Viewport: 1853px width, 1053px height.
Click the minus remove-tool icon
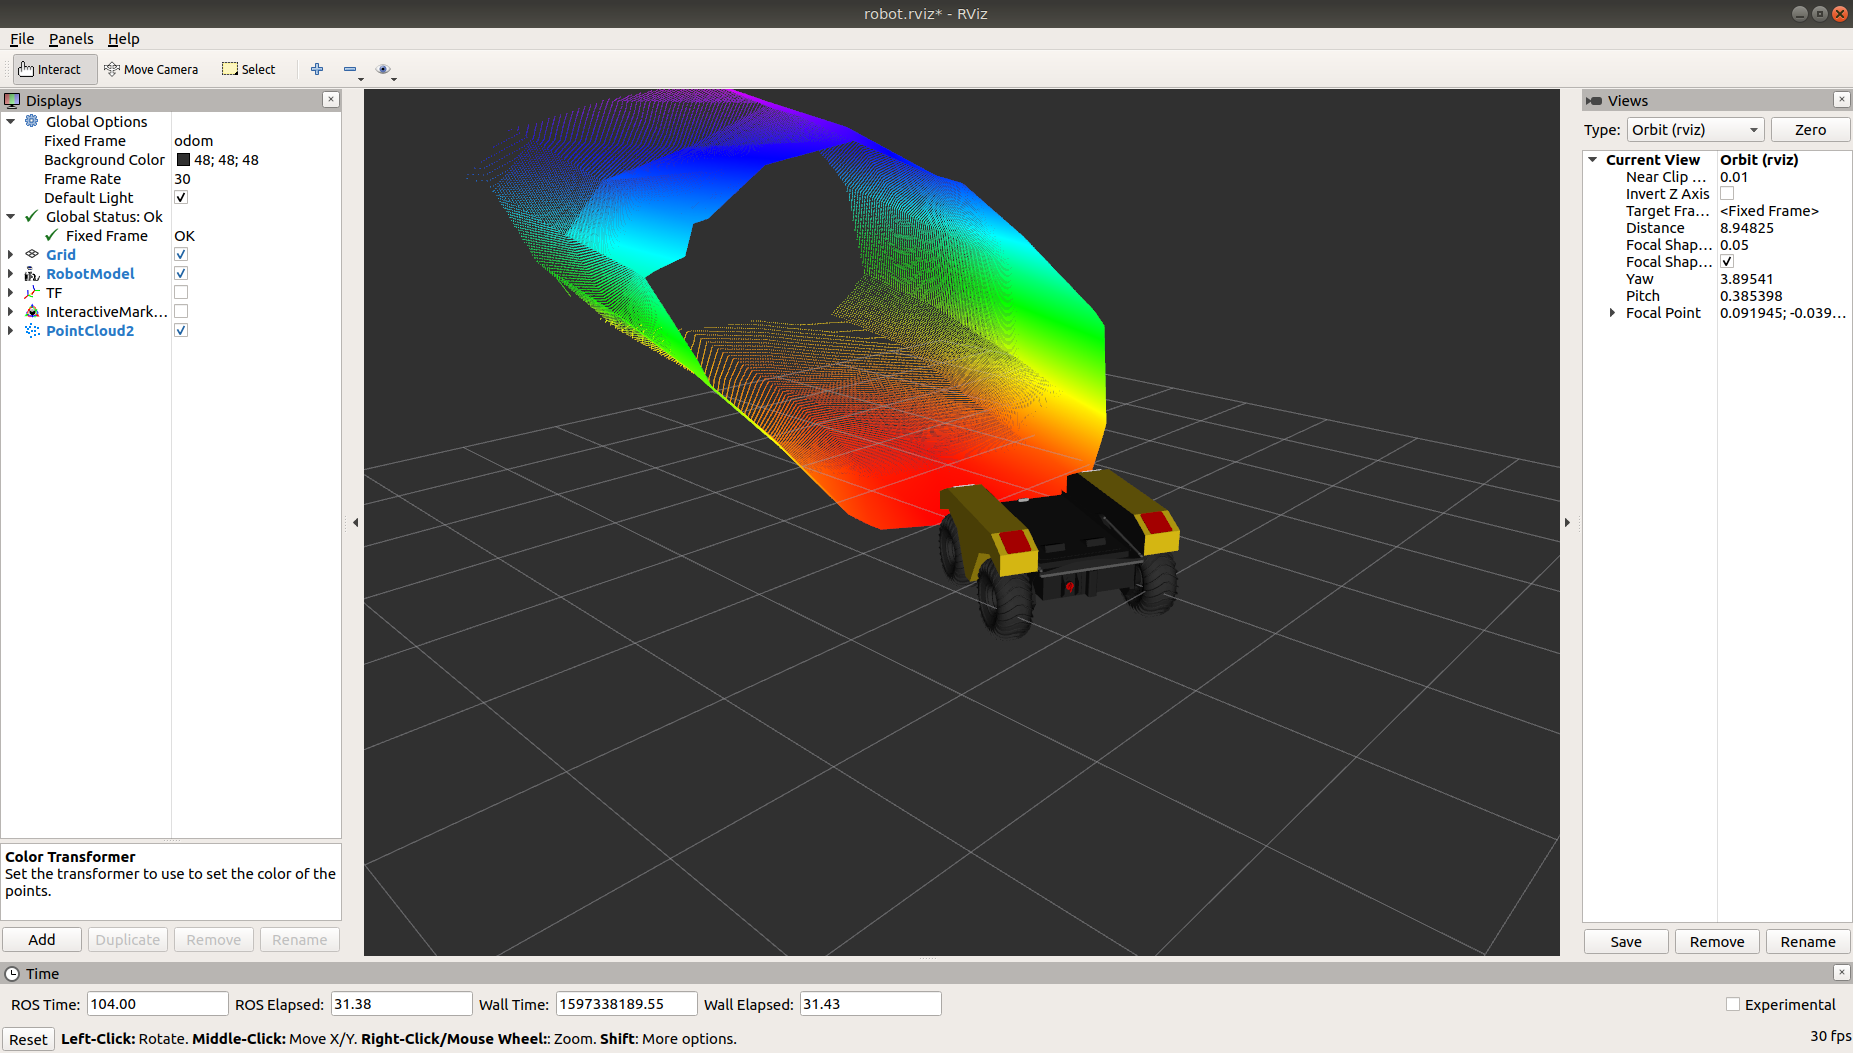pos(350,69)
